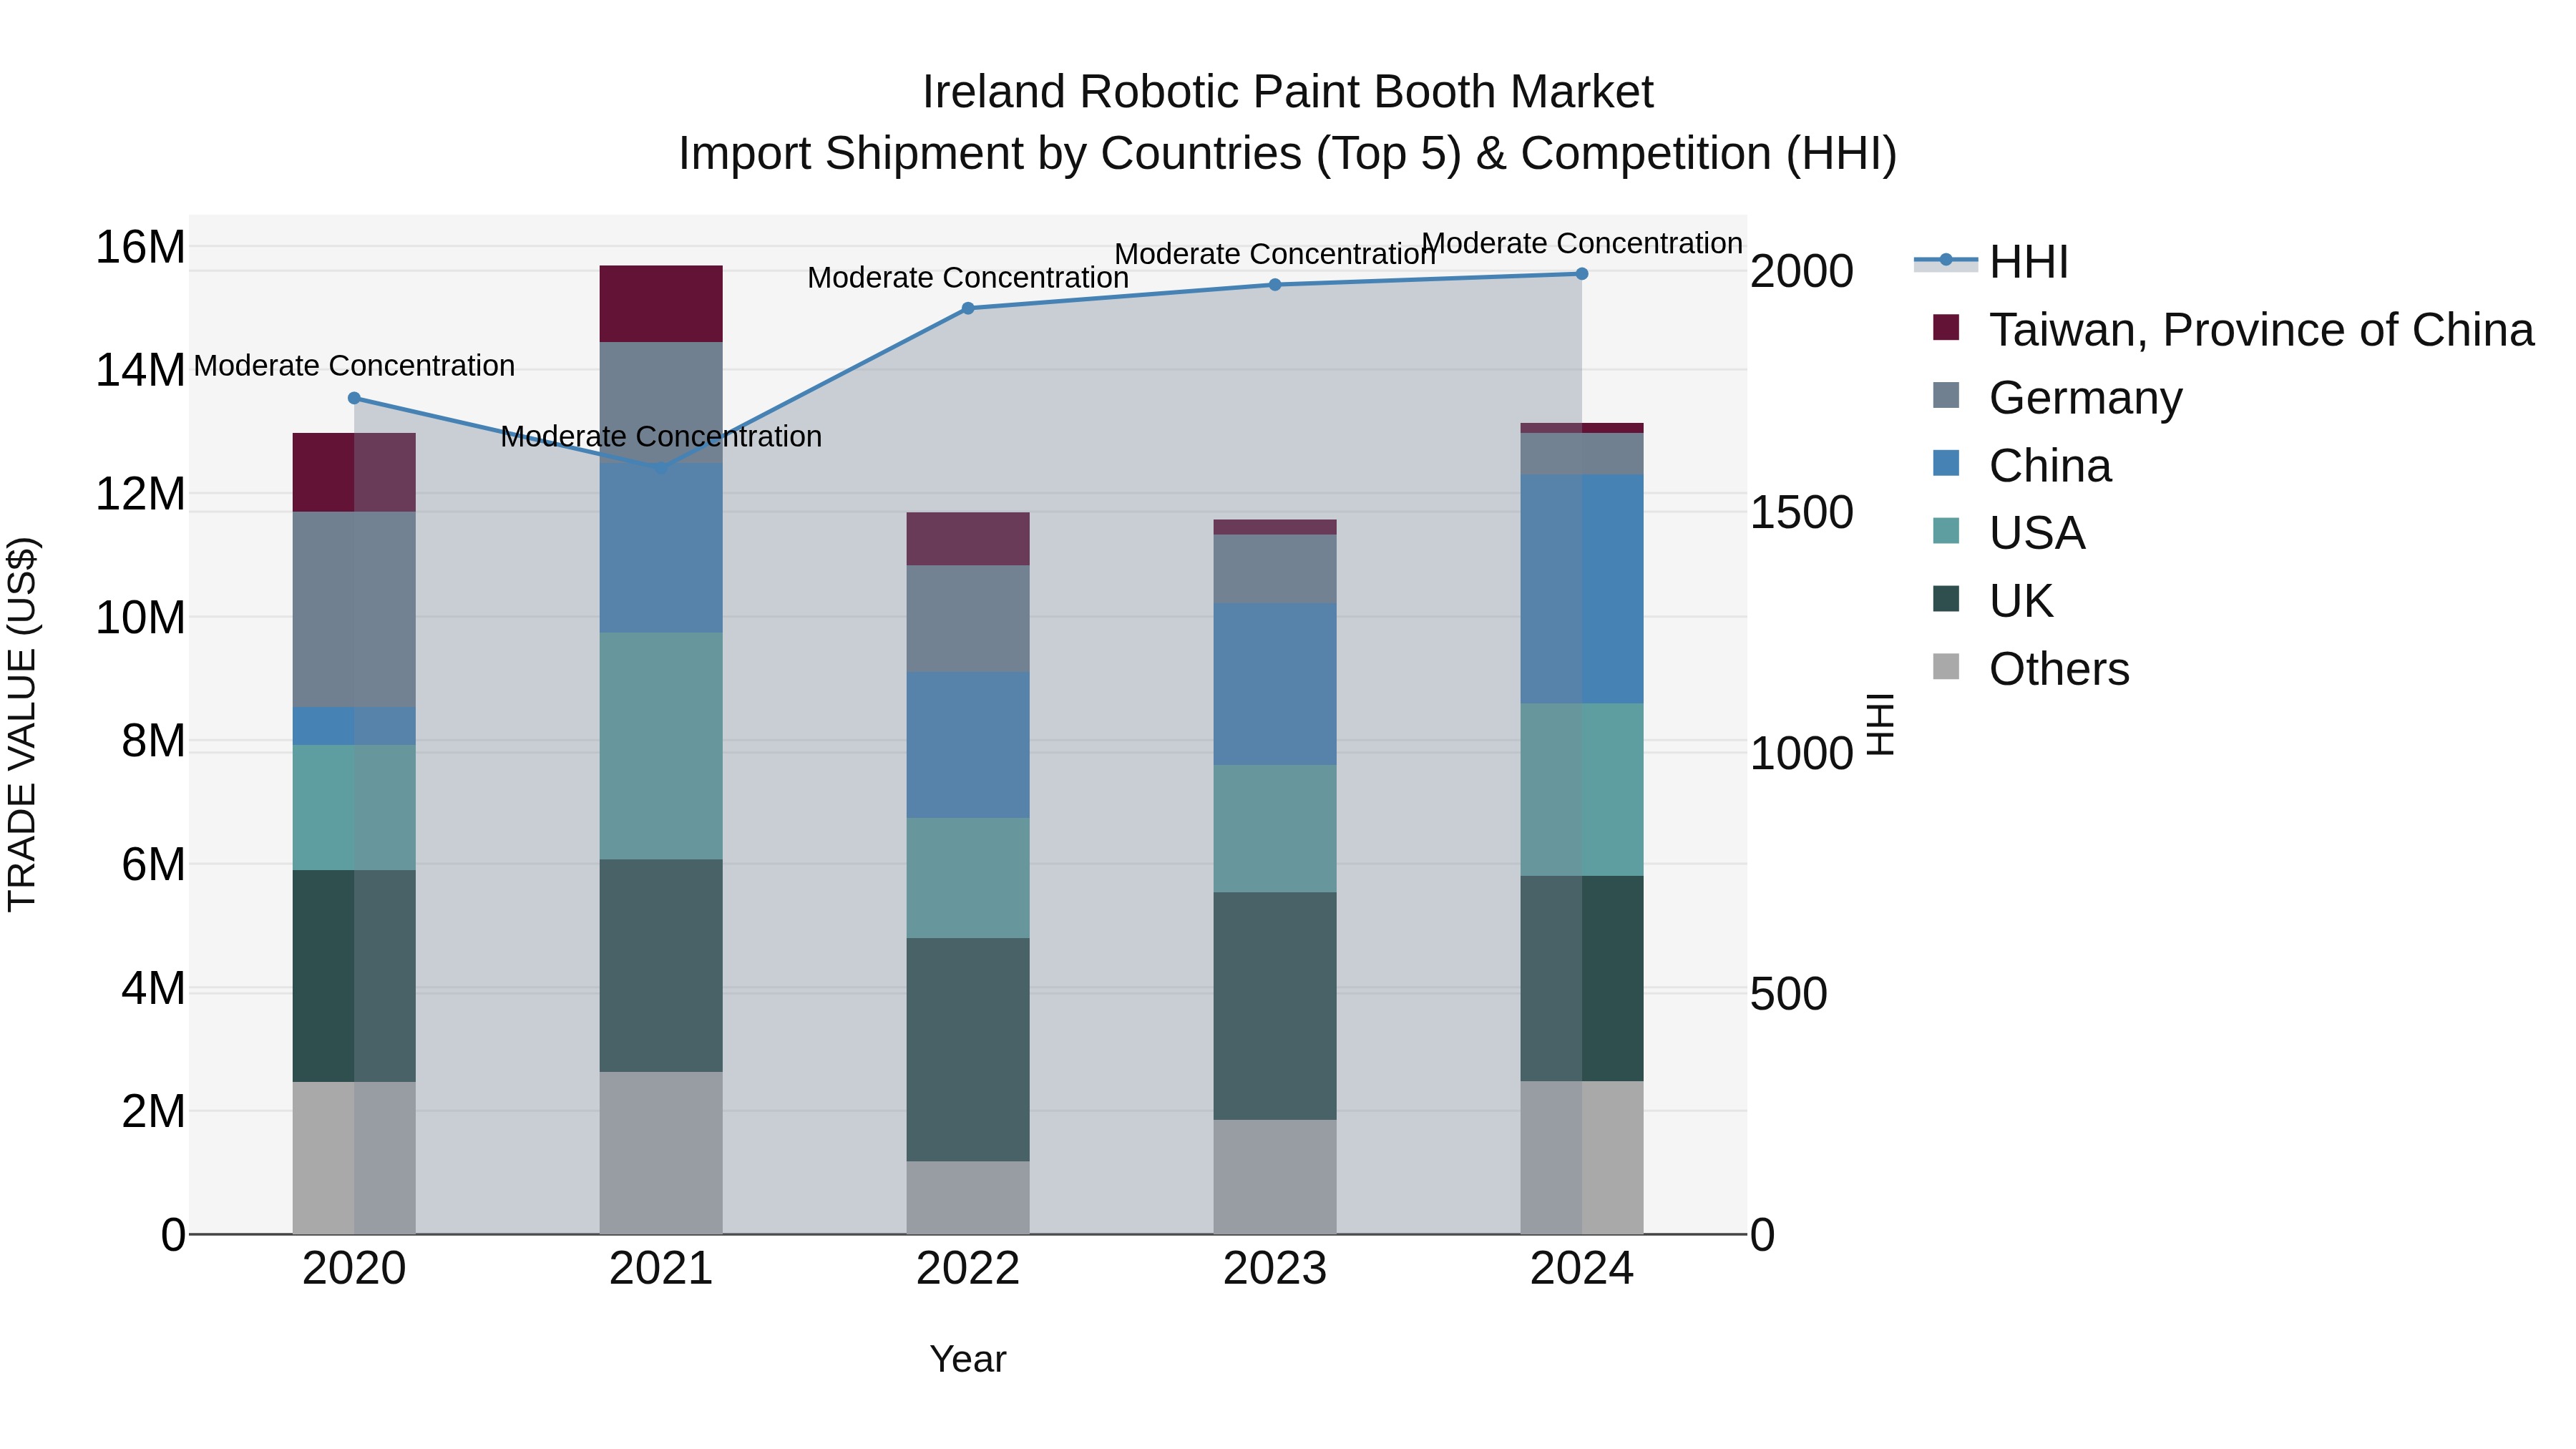The height and width of the screenshot is (1449, 2576).
Task: Click the 2022 Moderate Concentration annotation
Action: click(x=968, y=277)
